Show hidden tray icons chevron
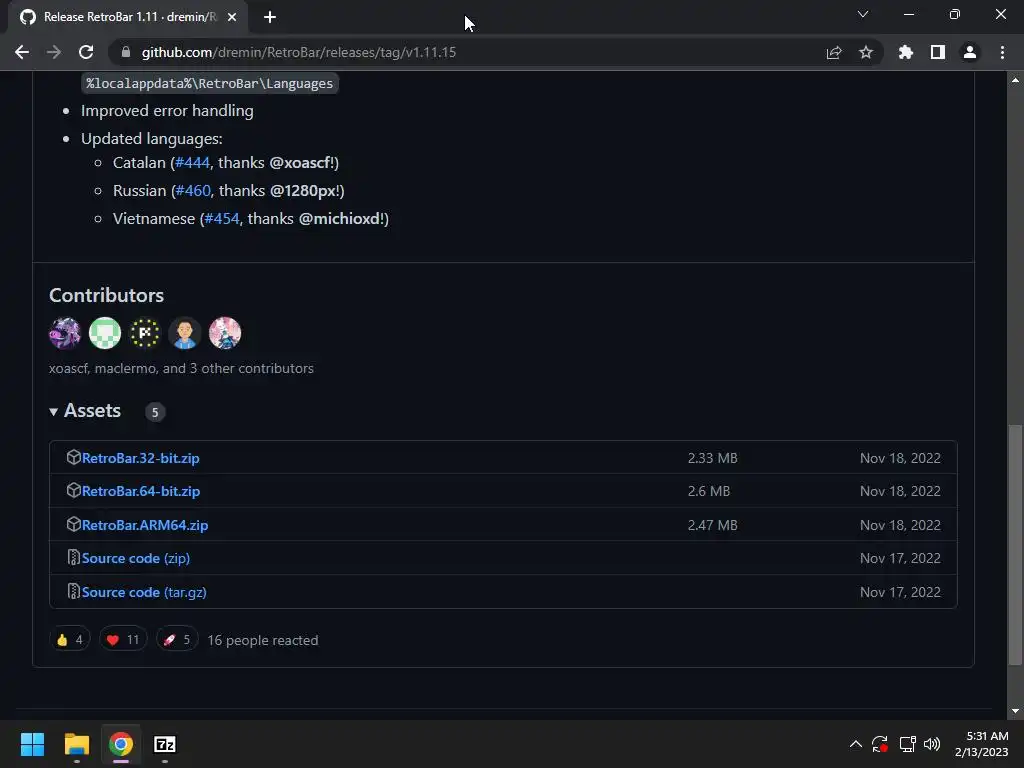This screenshot has height=768, width=1024. pos(856,744)
